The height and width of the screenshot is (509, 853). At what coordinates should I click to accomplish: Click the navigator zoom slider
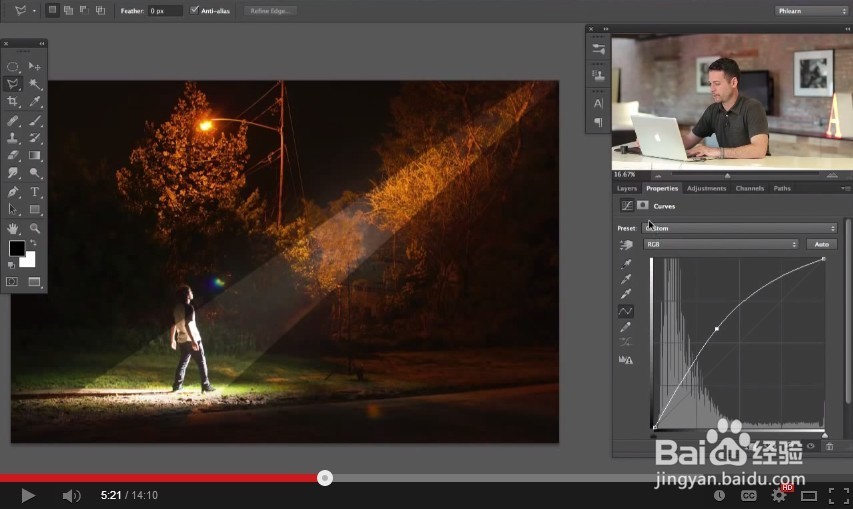pyautogui.click(x=728, y=175)
